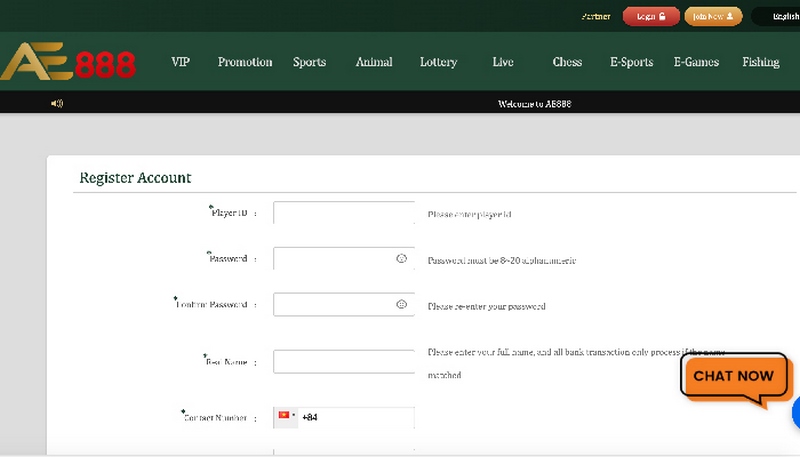Show password using the Password field eye icon

[401, 258]
